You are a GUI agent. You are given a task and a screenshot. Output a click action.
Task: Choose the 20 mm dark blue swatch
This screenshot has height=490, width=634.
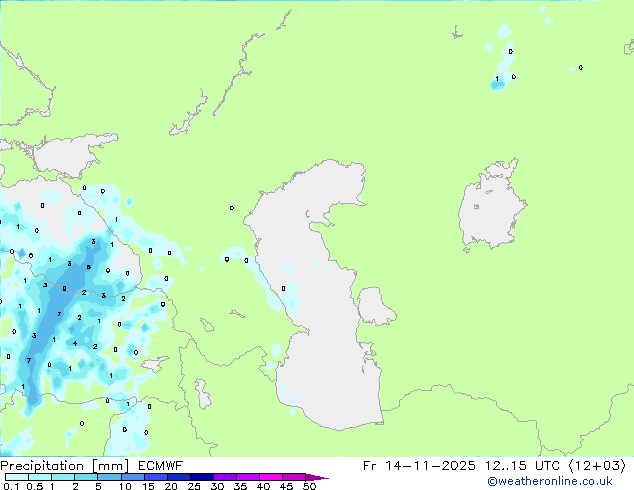click(x=179, y=477)
